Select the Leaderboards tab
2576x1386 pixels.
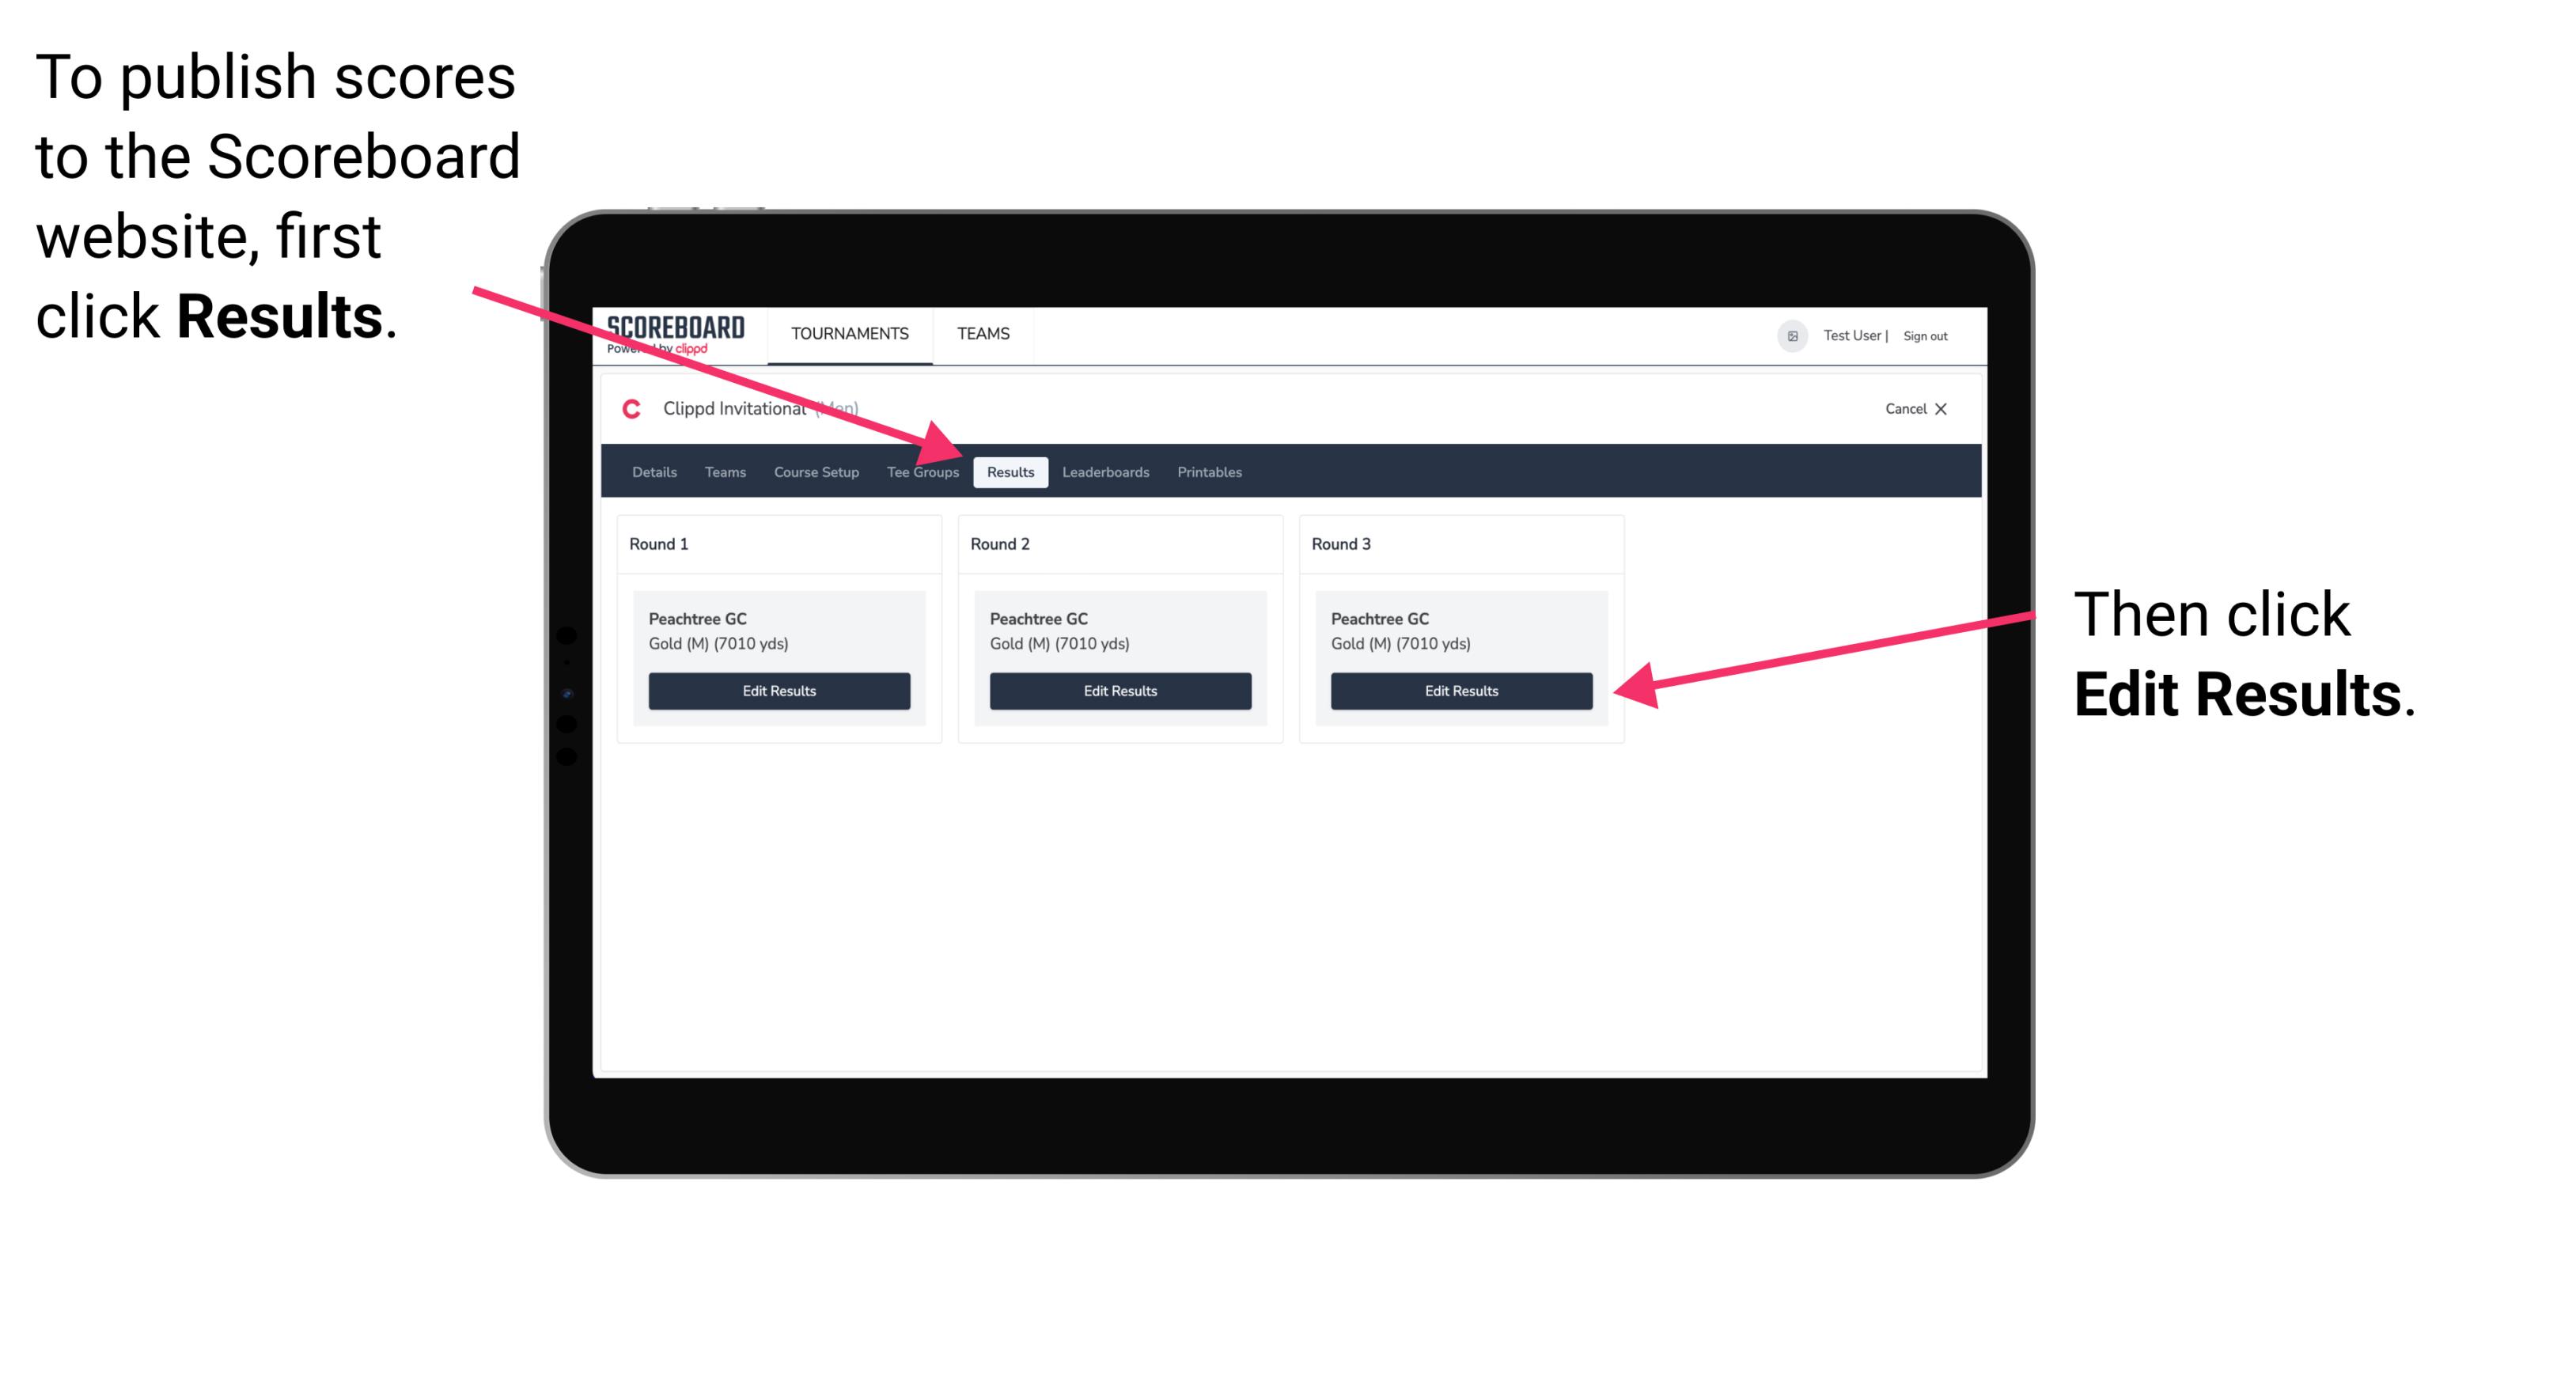(x=1106, y=473)
